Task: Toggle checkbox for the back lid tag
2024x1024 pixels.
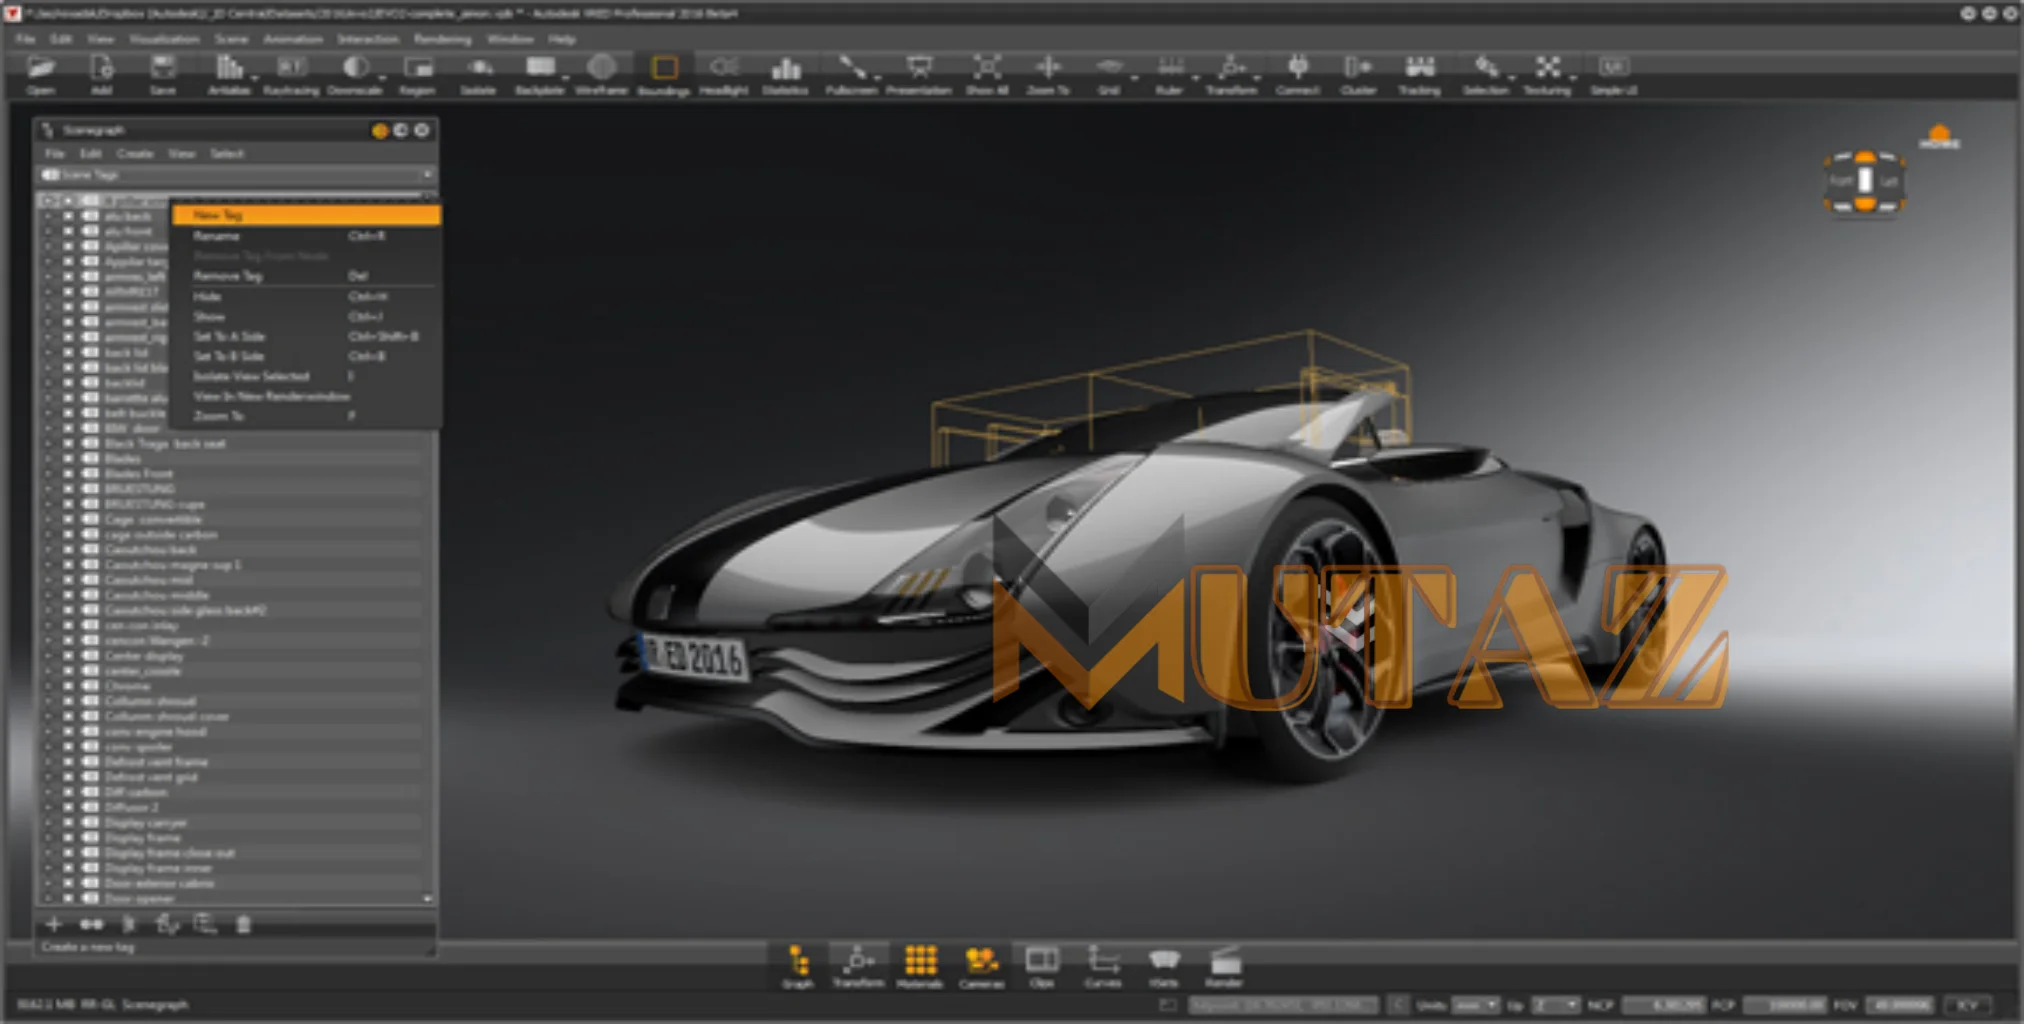Action: click(x=69, y=353)
